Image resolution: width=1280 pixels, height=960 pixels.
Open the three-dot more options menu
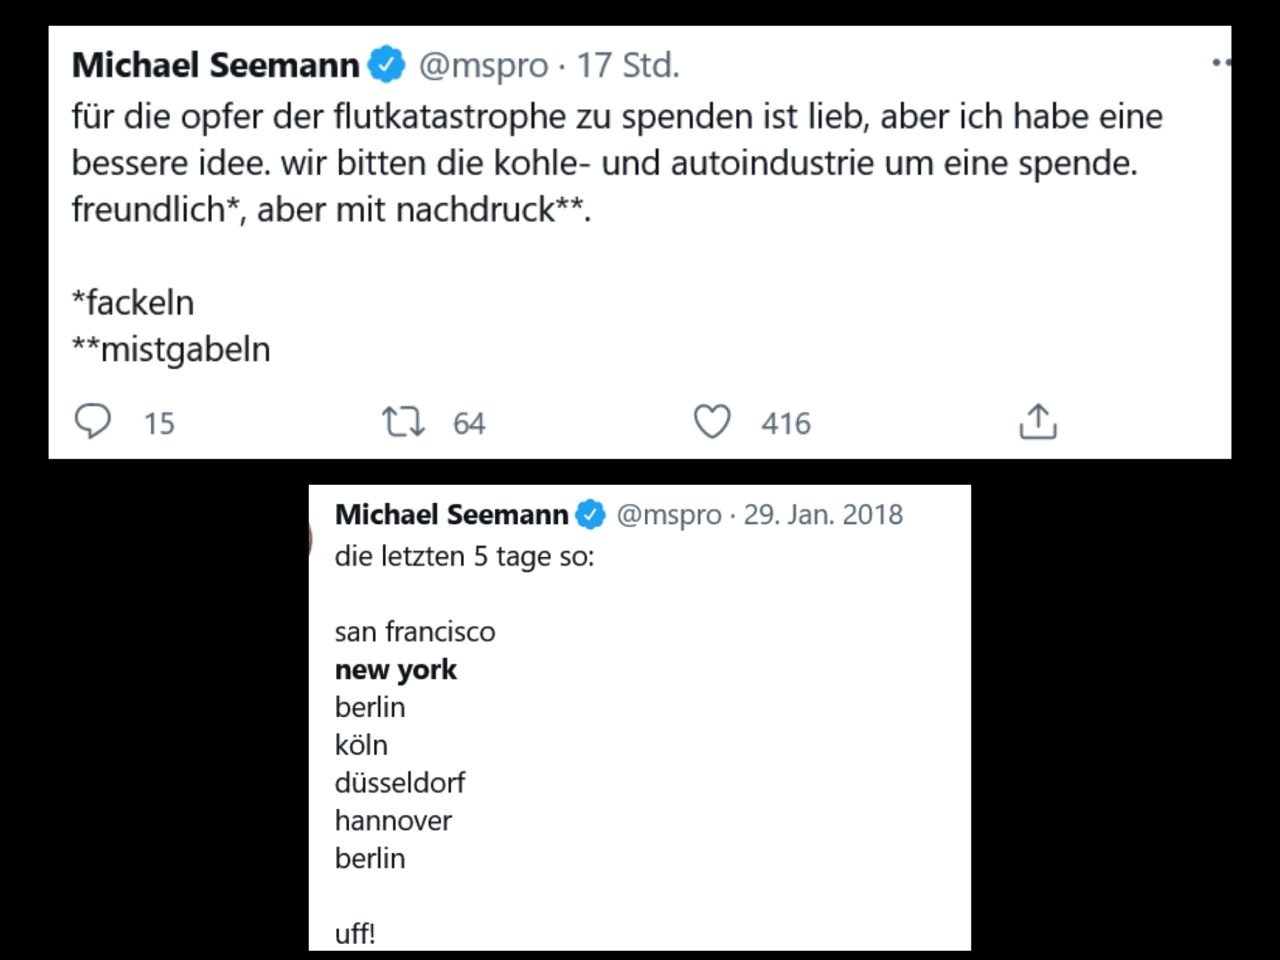(x=1220, y=62)
